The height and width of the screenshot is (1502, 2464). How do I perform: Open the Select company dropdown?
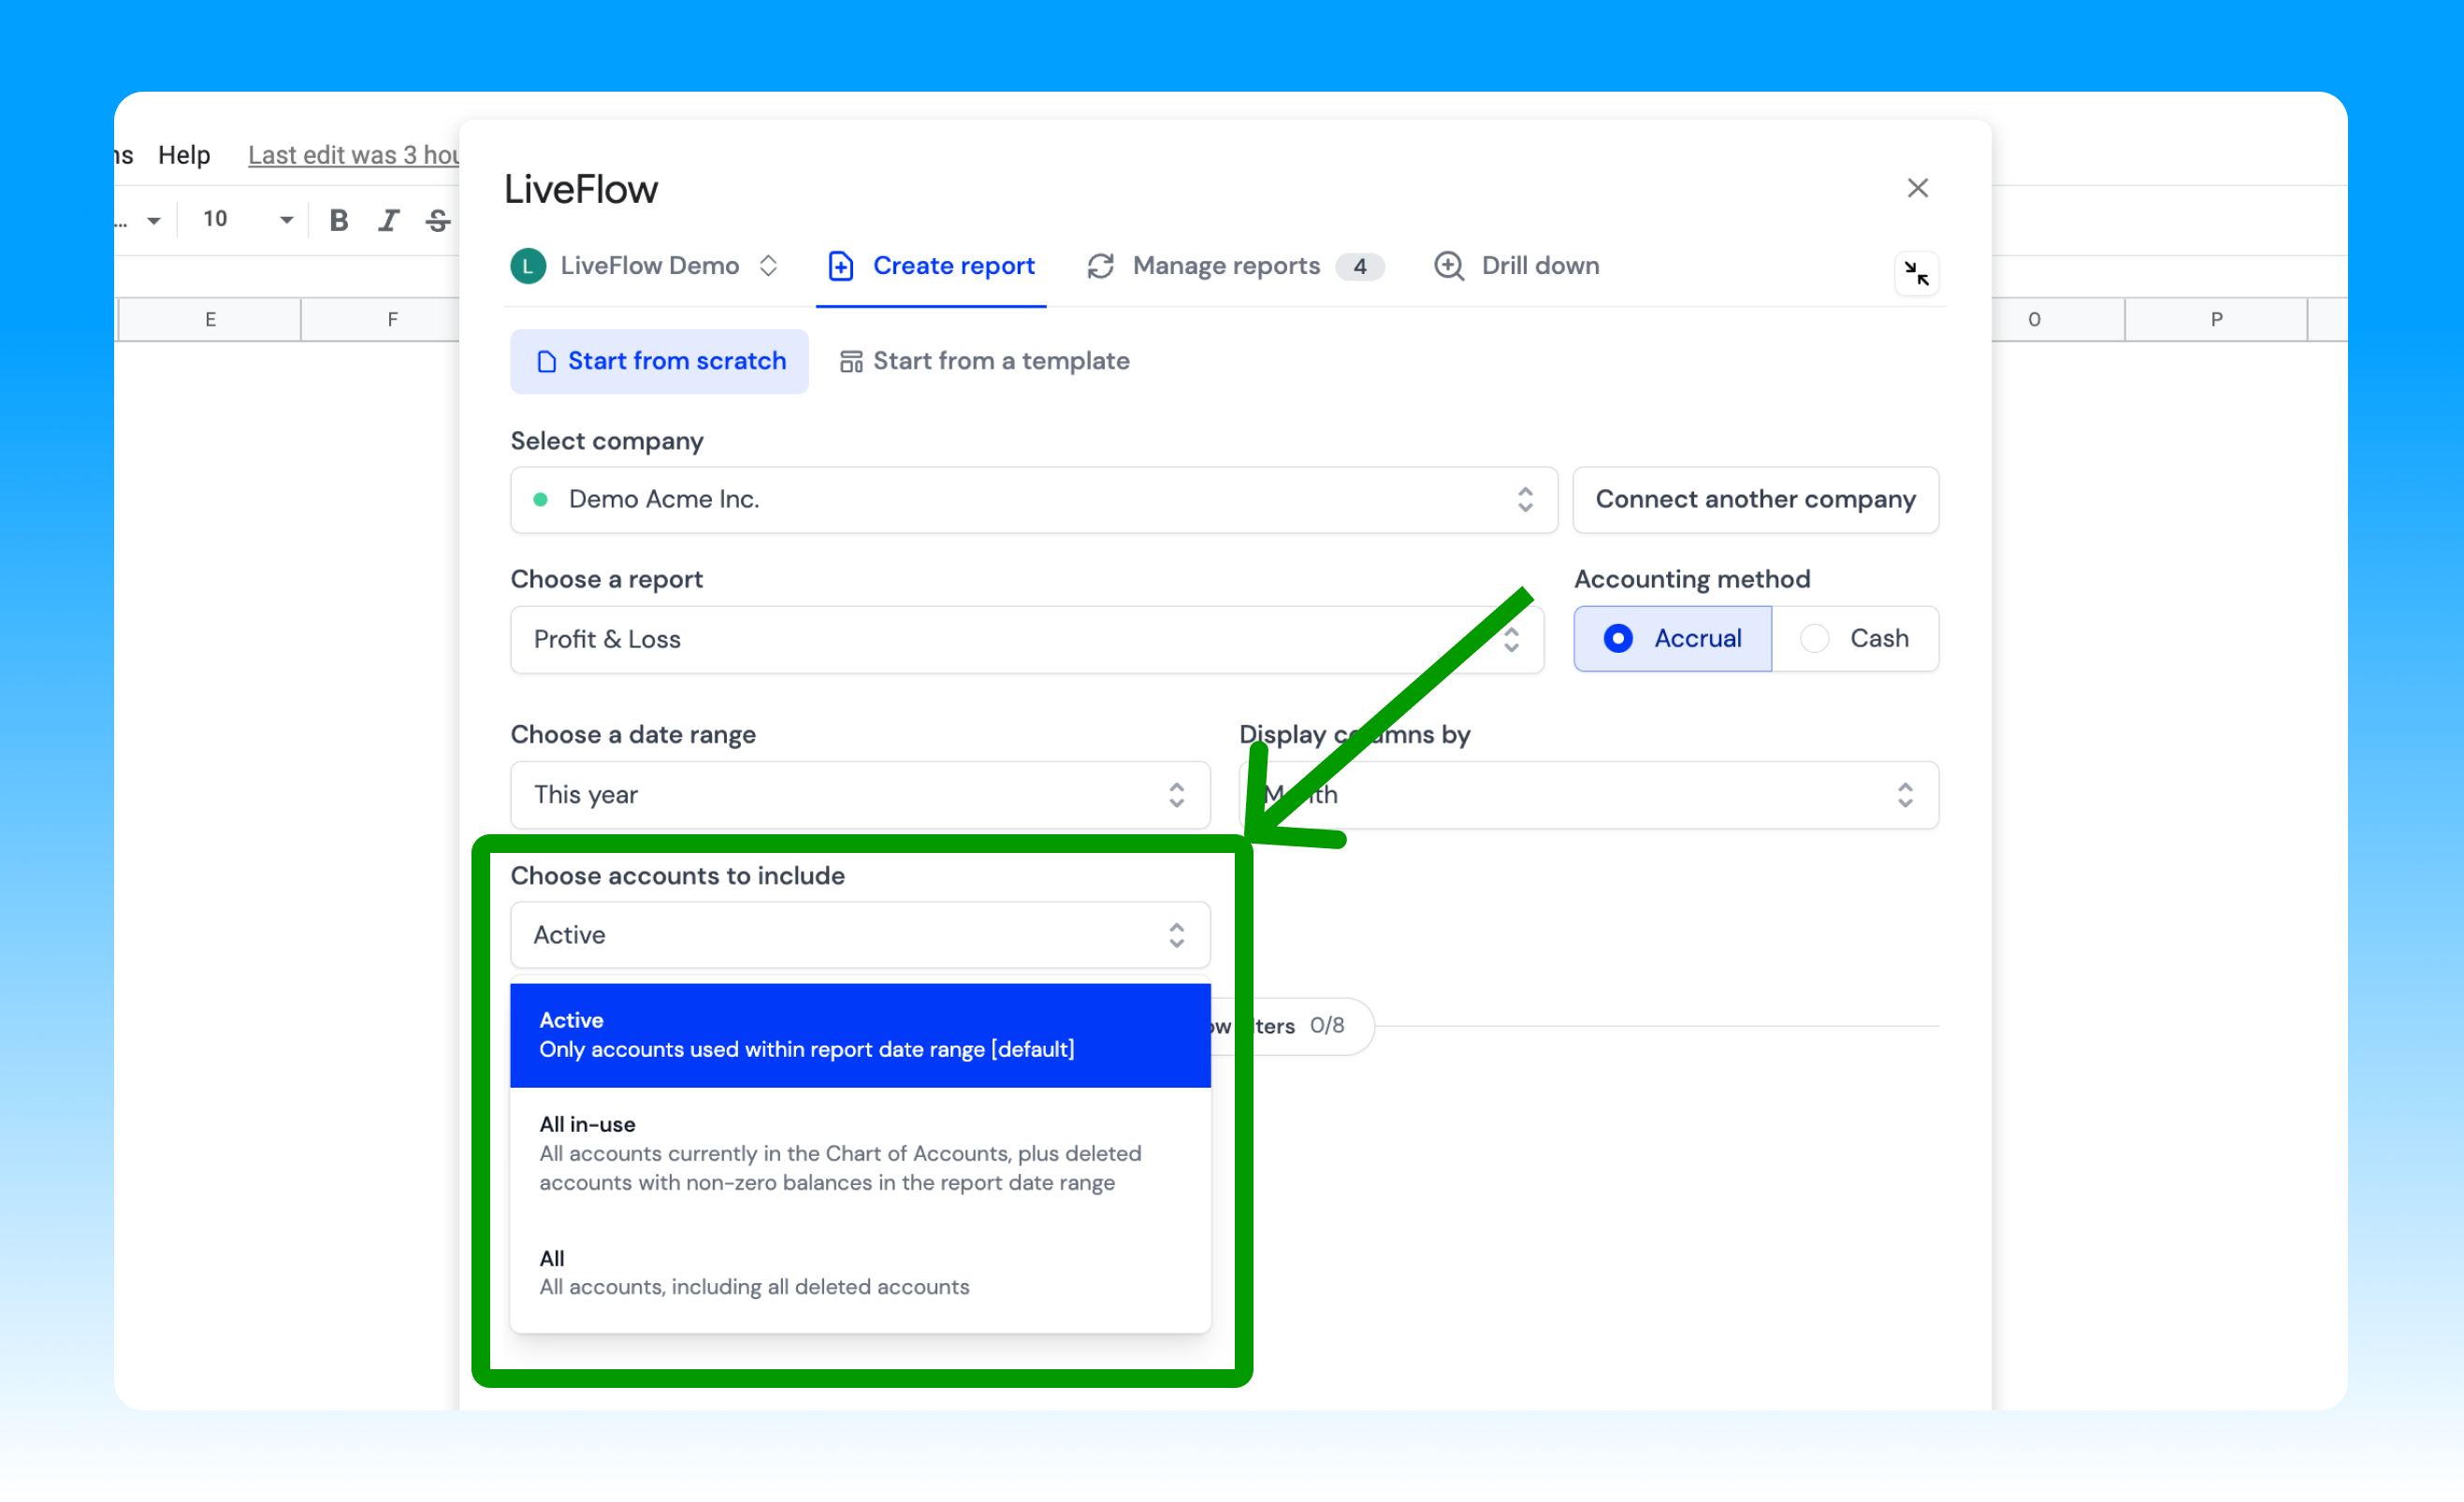pyautogui.click(x=1034, y=500)
